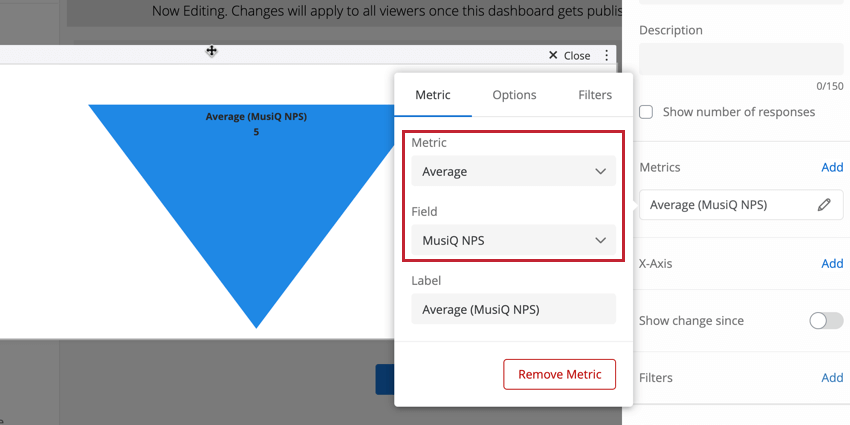Open the Field dropdown showing MusiQ NPS
Image resolution: width=850 pixels, height=425 pixels.
(513, 240)
